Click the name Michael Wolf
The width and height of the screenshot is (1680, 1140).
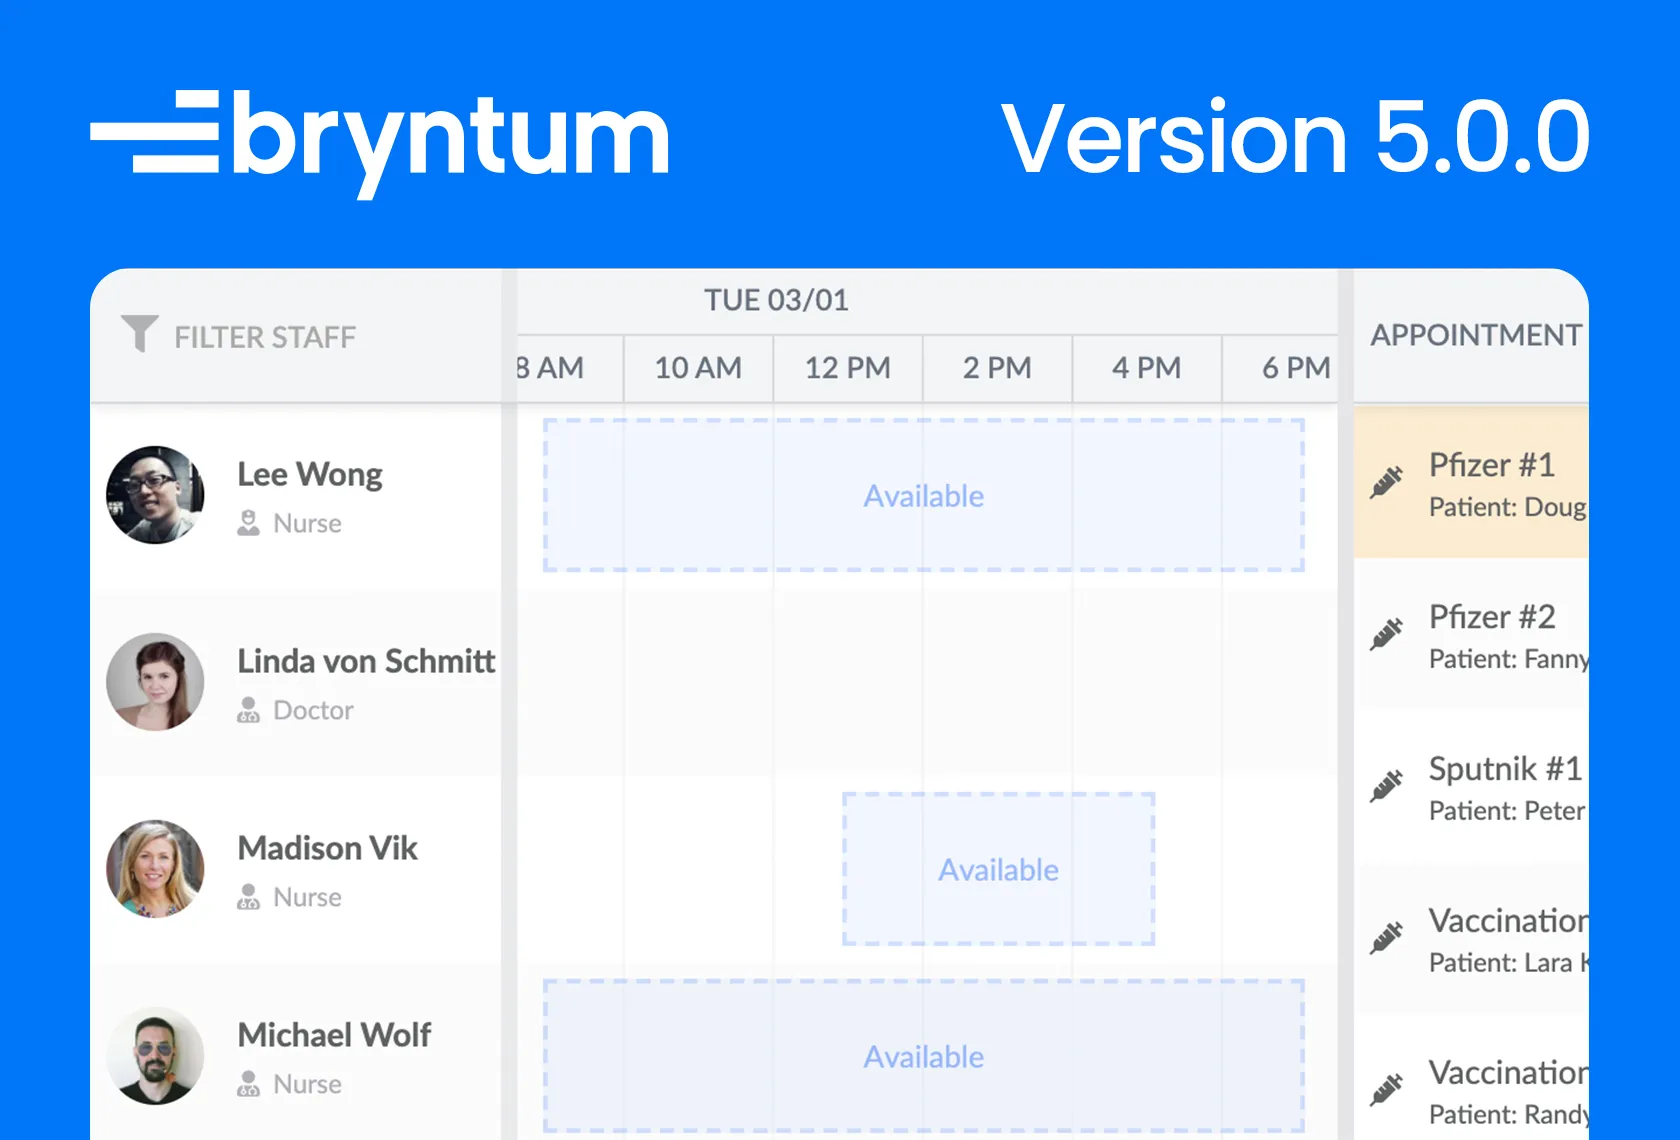334,1035
